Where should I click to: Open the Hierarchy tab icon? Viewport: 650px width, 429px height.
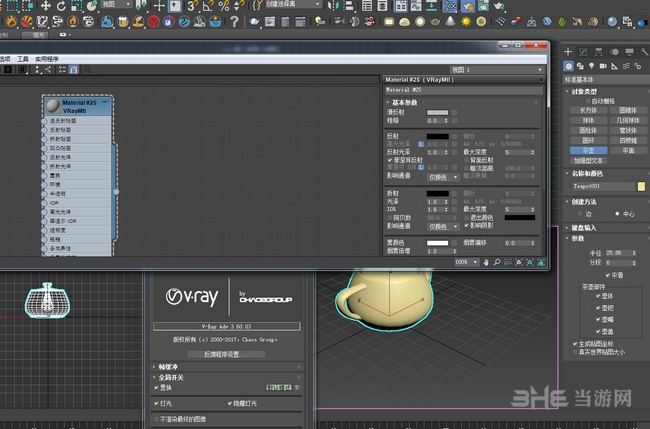point(599,52)
